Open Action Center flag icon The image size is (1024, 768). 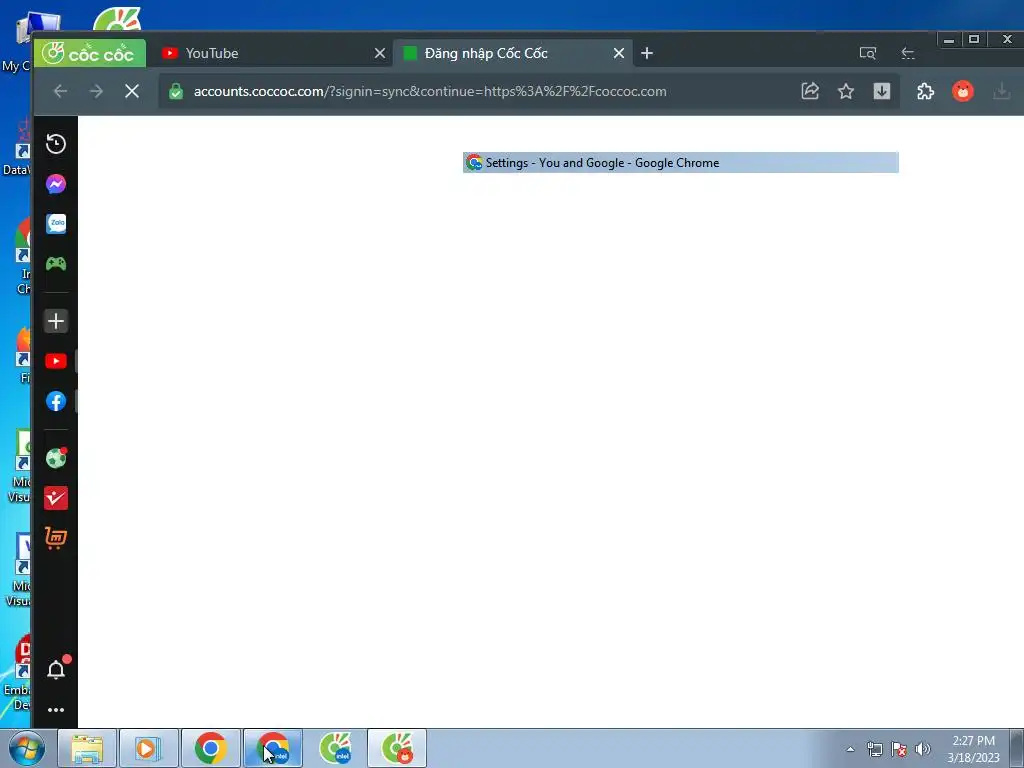point(899,749)
